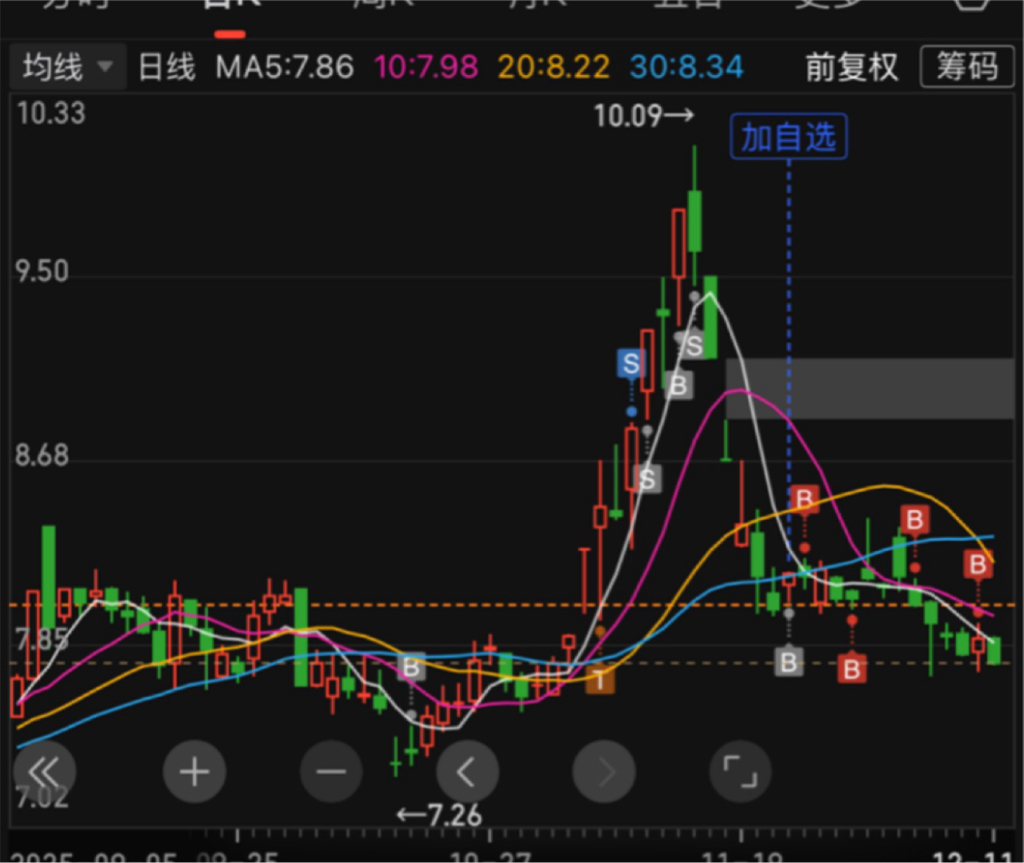Click the 8.68 price axis label
This screenshot has height=863, width=1024.
click(42, 455)
